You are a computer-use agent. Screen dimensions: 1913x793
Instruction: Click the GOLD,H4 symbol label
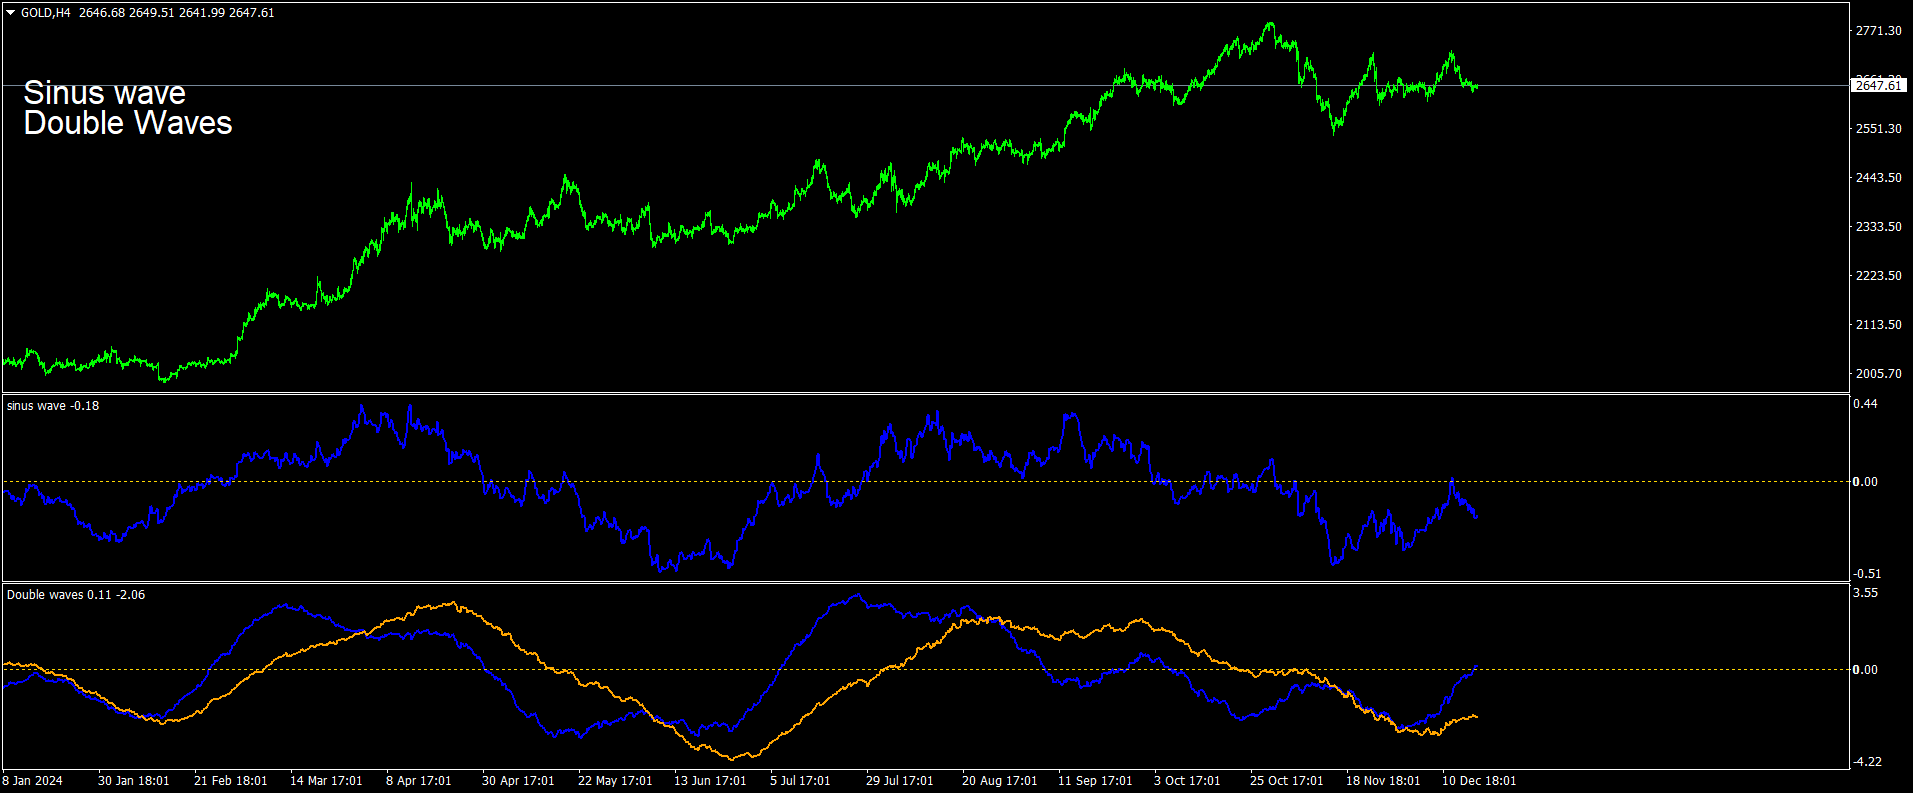click(x=46, y=13)
